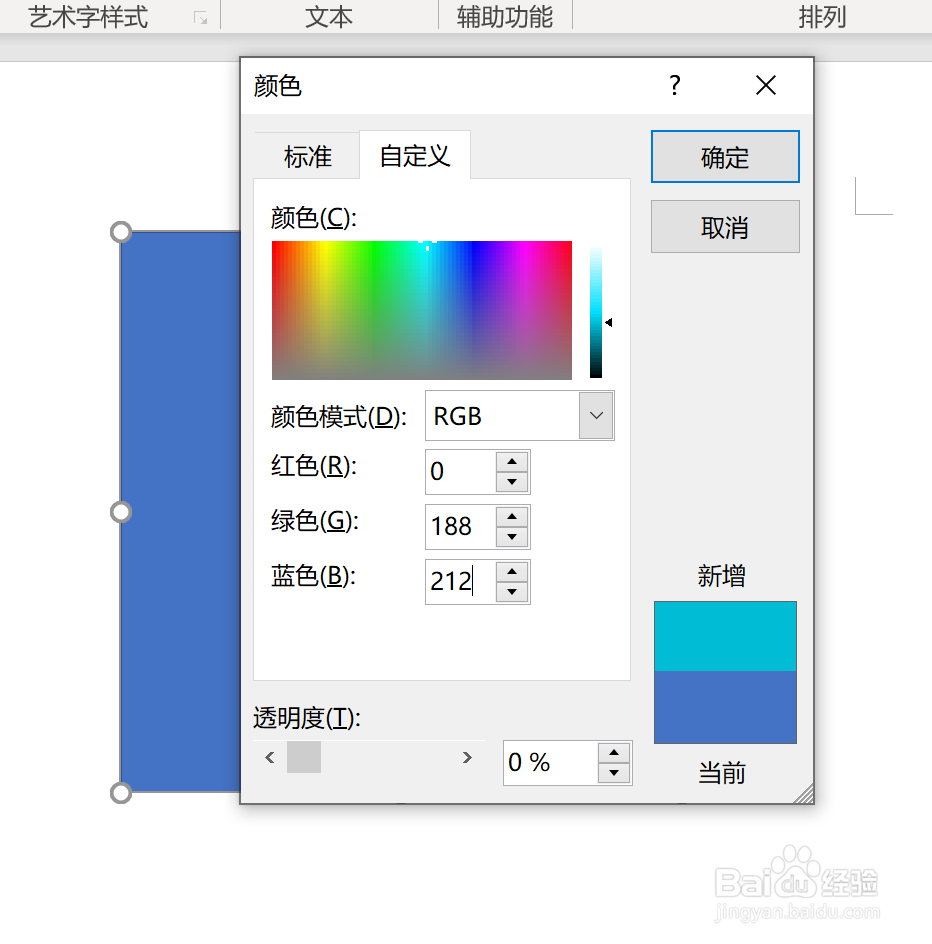
Task: Click the red value input field
Action: 460,472
